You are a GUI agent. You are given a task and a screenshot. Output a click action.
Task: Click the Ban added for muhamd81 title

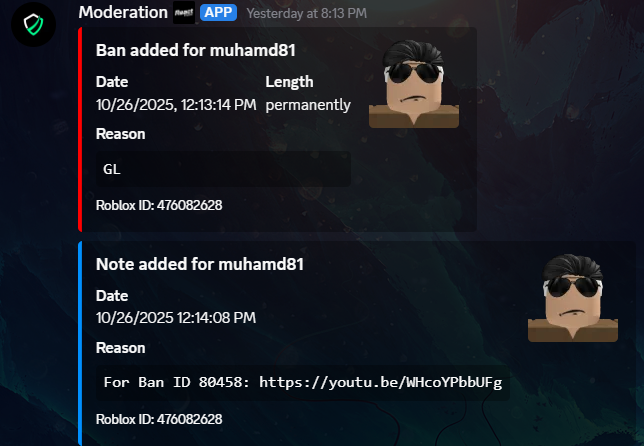[196, 51]
